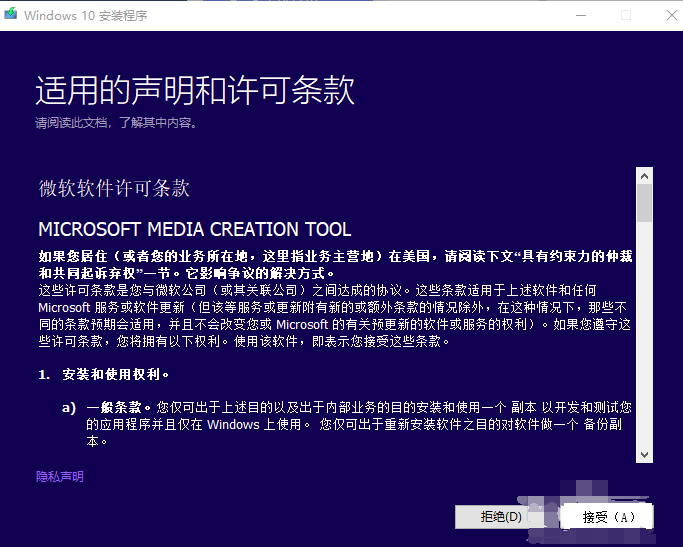Decline the license terms with 拒绝(D)
This screenshot has height=547, width=683.
[x=501, y=516]
